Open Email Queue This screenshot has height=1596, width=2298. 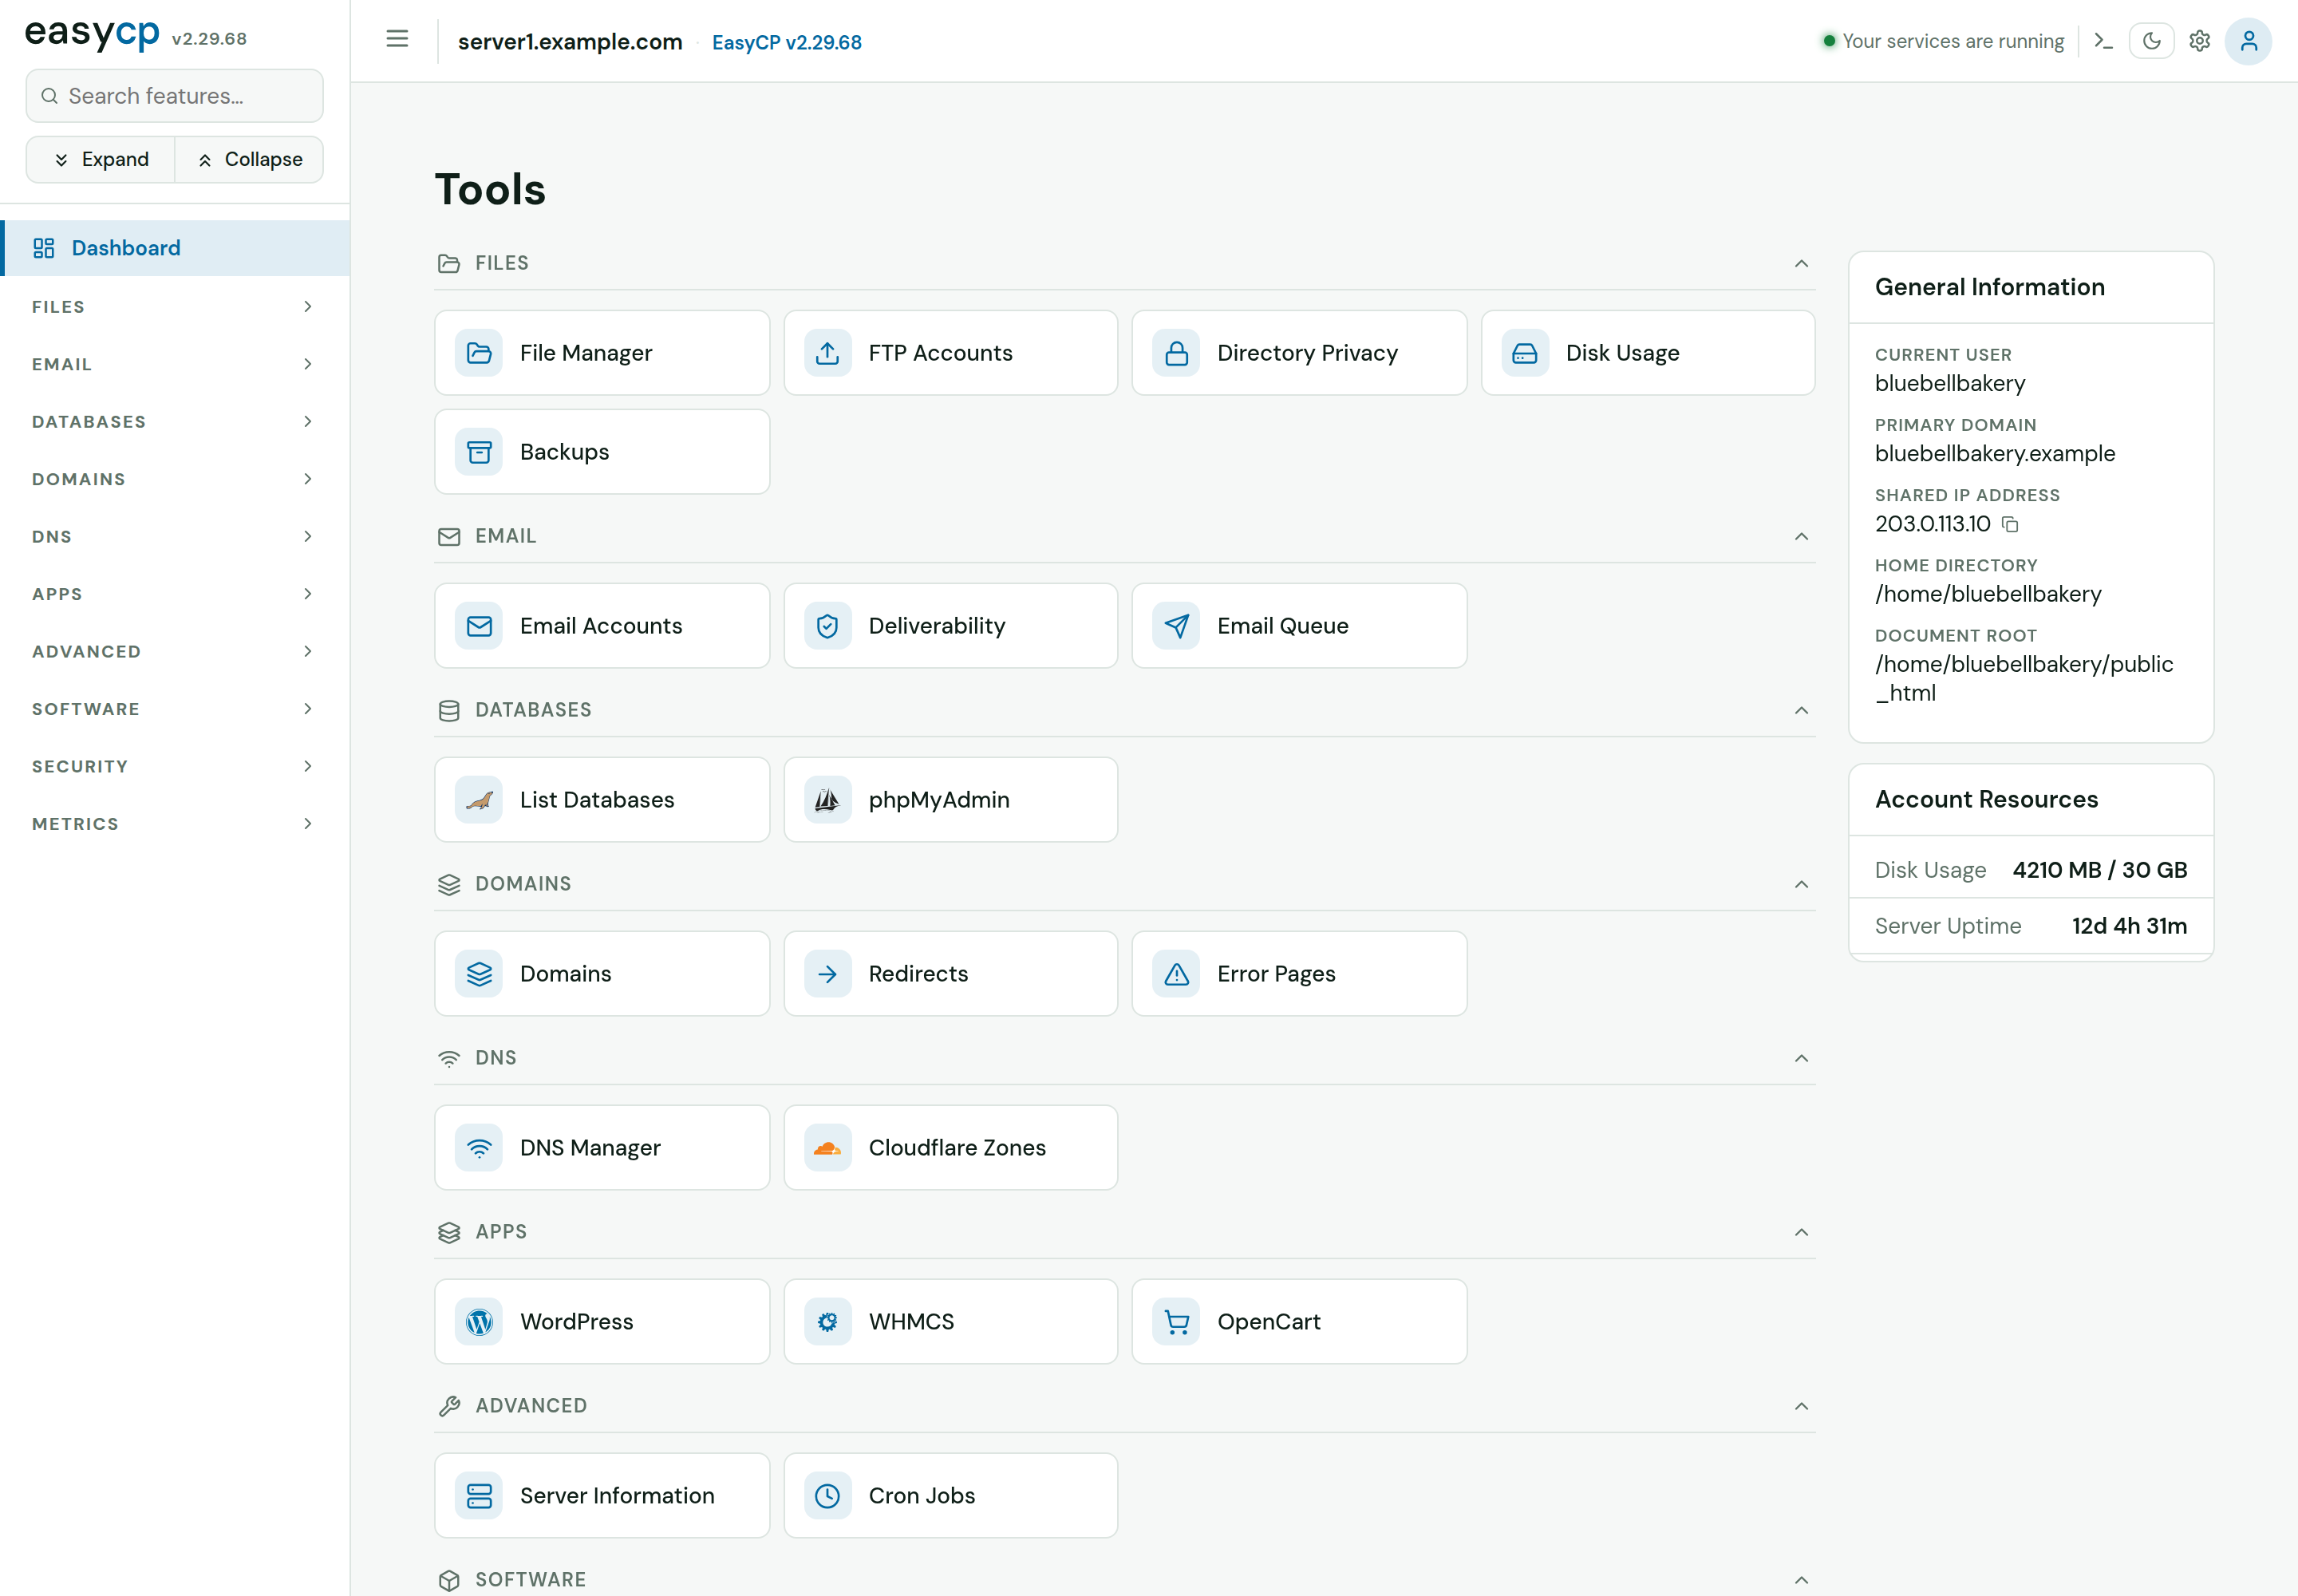click(x=1299, y=625)
